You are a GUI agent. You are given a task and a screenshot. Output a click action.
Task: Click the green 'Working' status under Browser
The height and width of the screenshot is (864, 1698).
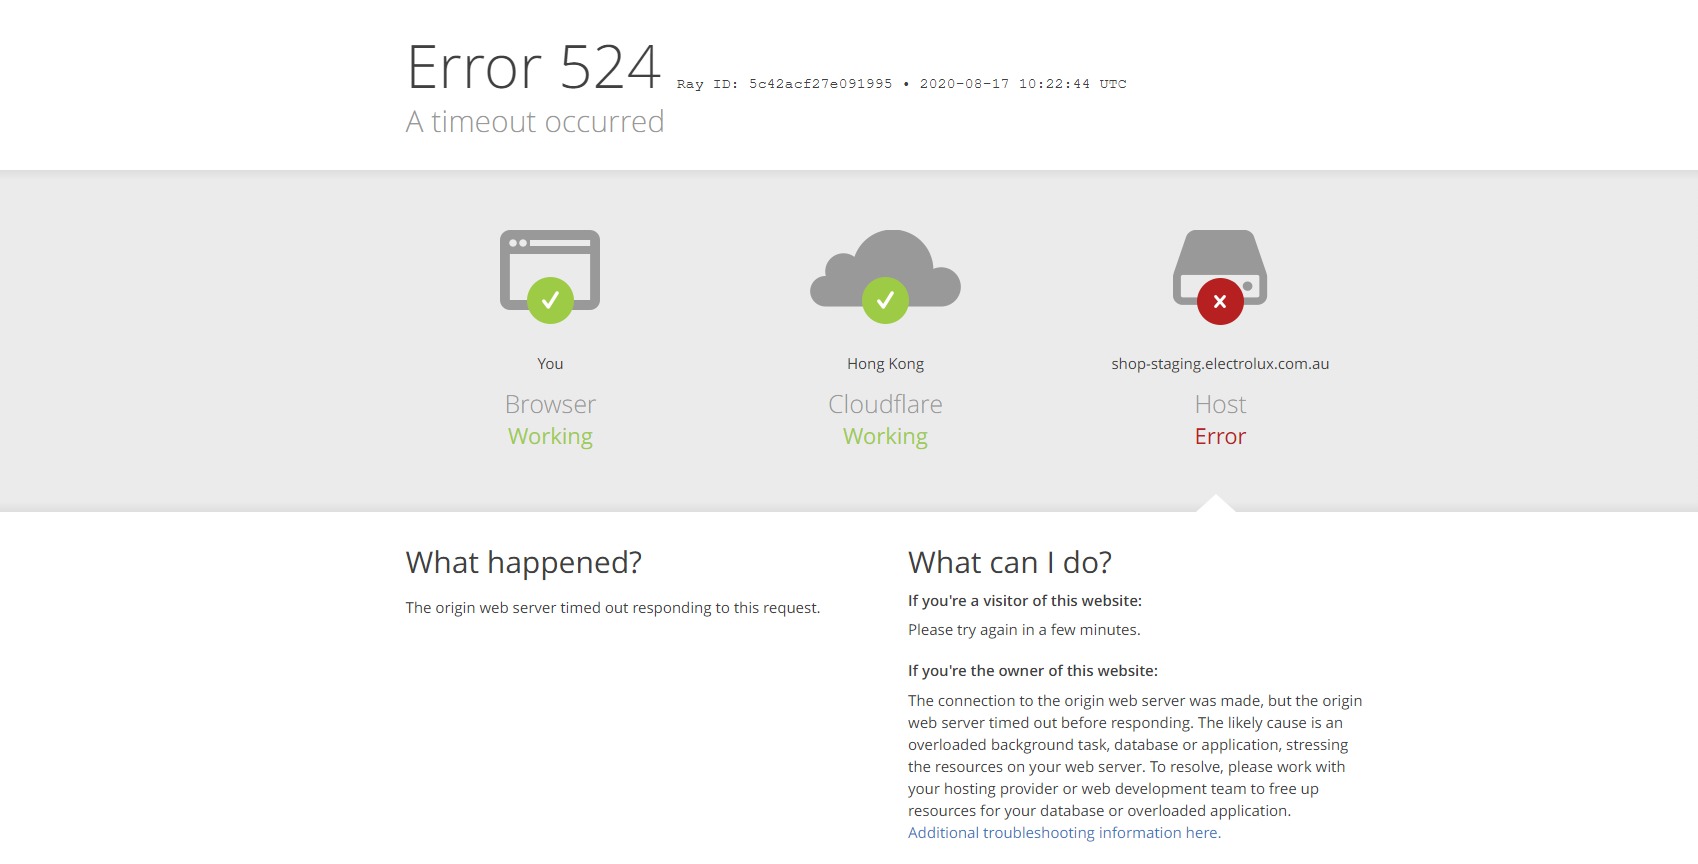[x=550, y=437]
